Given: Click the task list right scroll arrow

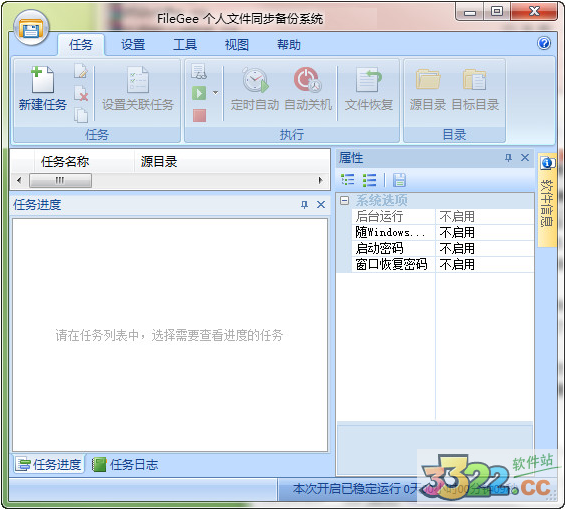Looking at the screenshot, I should pos(320,180).
